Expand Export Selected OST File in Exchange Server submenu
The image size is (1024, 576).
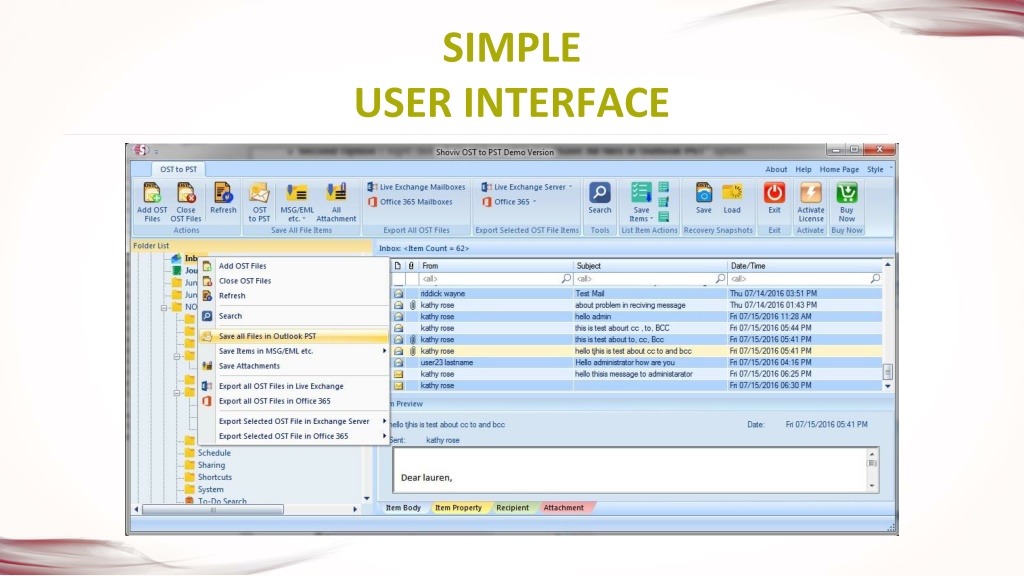click(384, 421)
